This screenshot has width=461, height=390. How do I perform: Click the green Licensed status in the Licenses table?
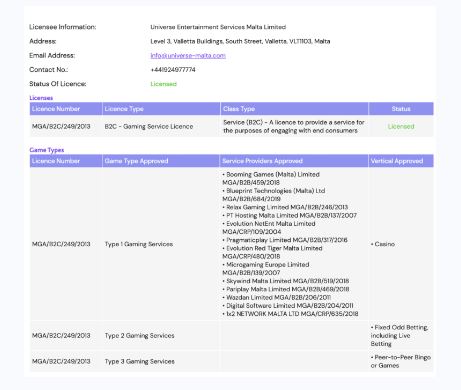[x=401, y=126]
